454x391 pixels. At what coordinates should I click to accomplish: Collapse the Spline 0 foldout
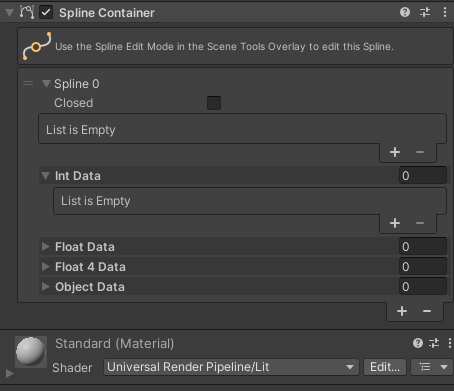tap(46, 84)
